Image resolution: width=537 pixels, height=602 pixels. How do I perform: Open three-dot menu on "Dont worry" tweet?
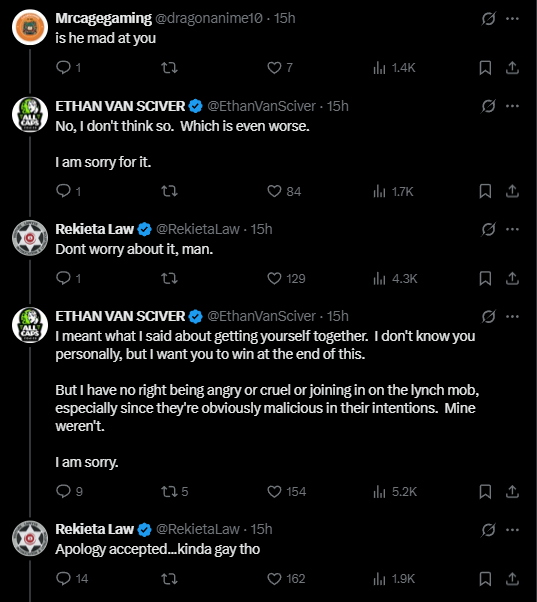click(x=512, y=229)
